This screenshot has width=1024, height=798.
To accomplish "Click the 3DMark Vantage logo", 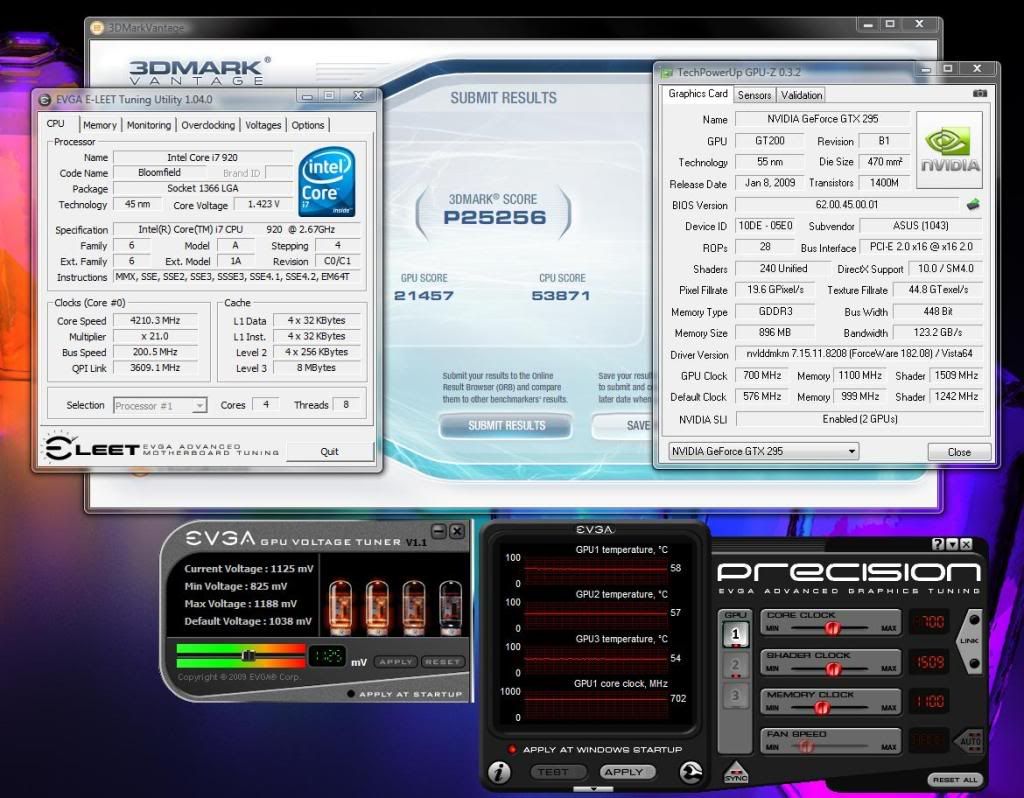I will [199, 71].
